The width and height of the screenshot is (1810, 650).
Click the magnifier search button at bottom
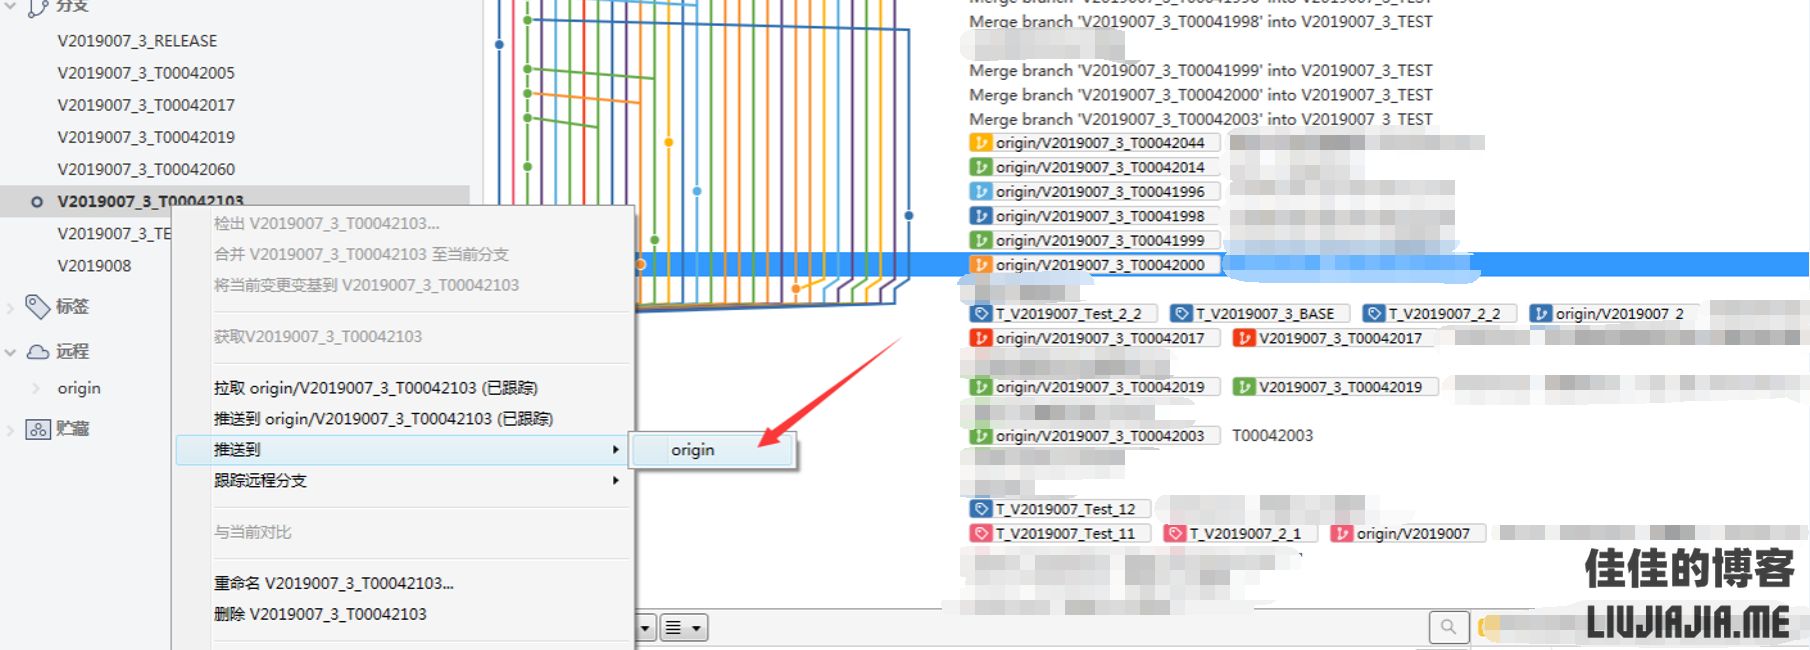tap(1448, 627)
